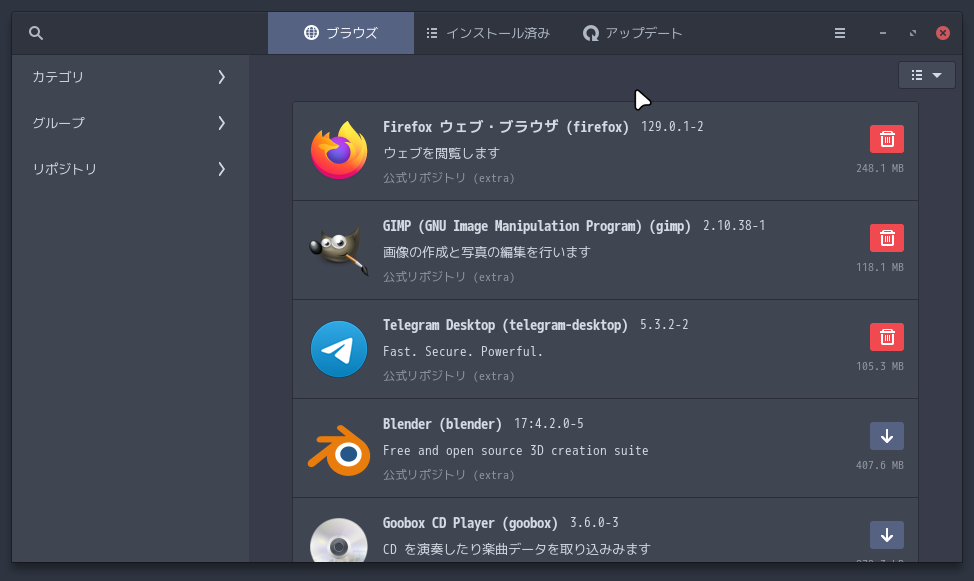Open the search magnifier icon
The width and height of the screenshot is (974, 581).
click(36, 33)
